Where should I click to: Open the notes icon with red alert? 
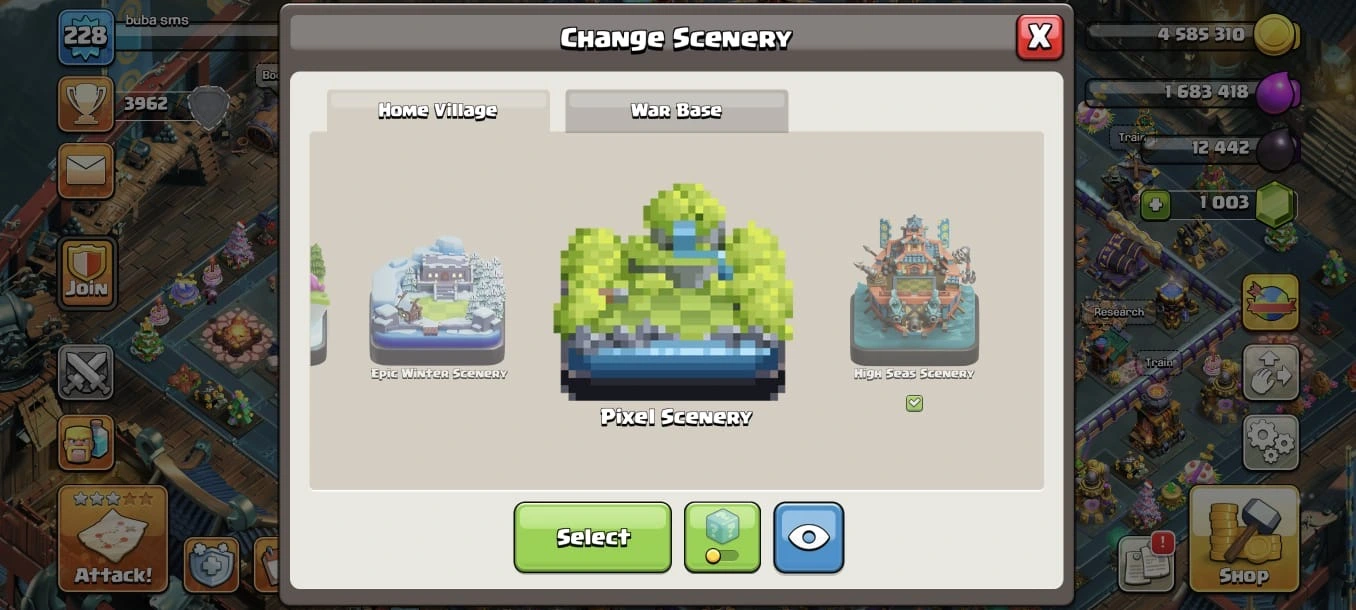(1146, 562)
